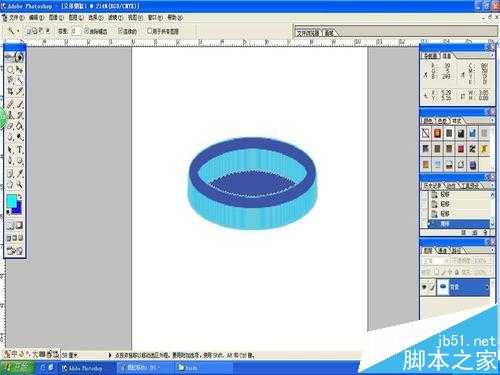Toggle the anti-aliased checkbox in options bar
This screenshot has width=500, height=375.
click(86, 31)
